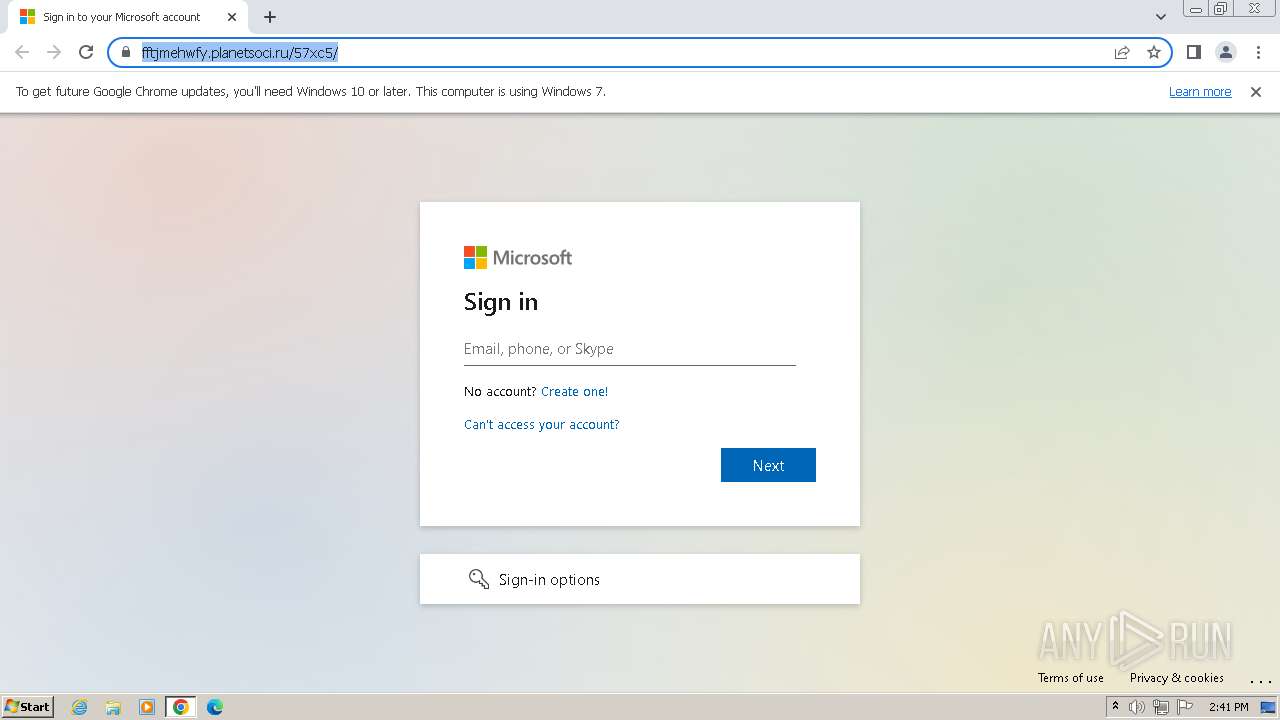The height and width of the screenshot is (720, 1280).
Task: Open a new tab with plus button
Action: (270, 17)
